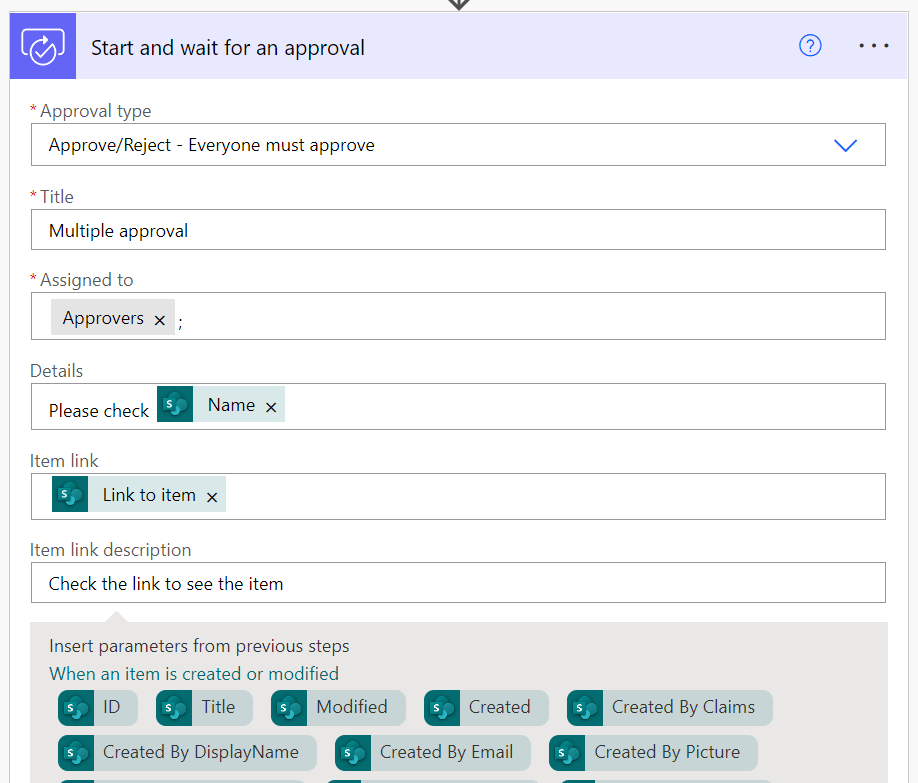Click the SharePoint icon beside Modified
The height and width of the screenshot is (783, 918).
(x=289, y=707)
